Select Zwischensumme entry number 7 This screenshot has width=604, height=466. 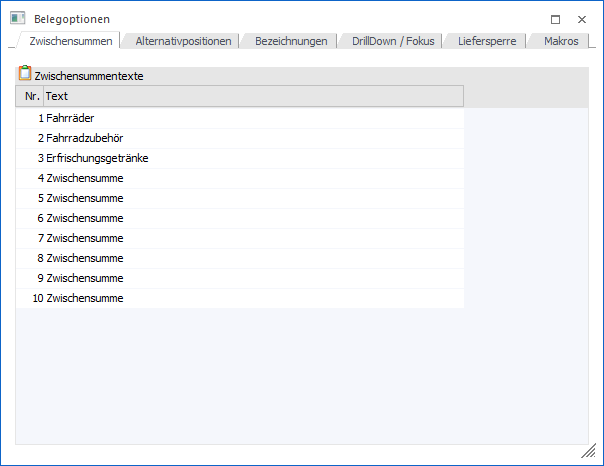(84, 238)
